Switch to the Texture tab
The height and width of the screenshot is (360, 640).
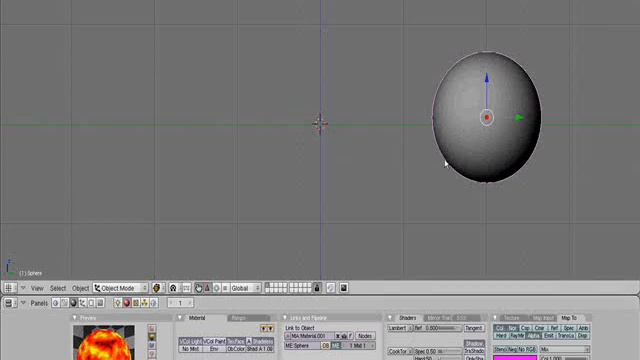512,318
